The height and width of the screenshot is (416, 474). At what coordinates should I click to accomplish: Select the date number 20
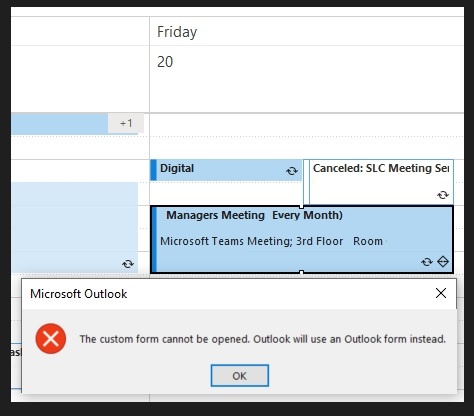tap(165, 62)
